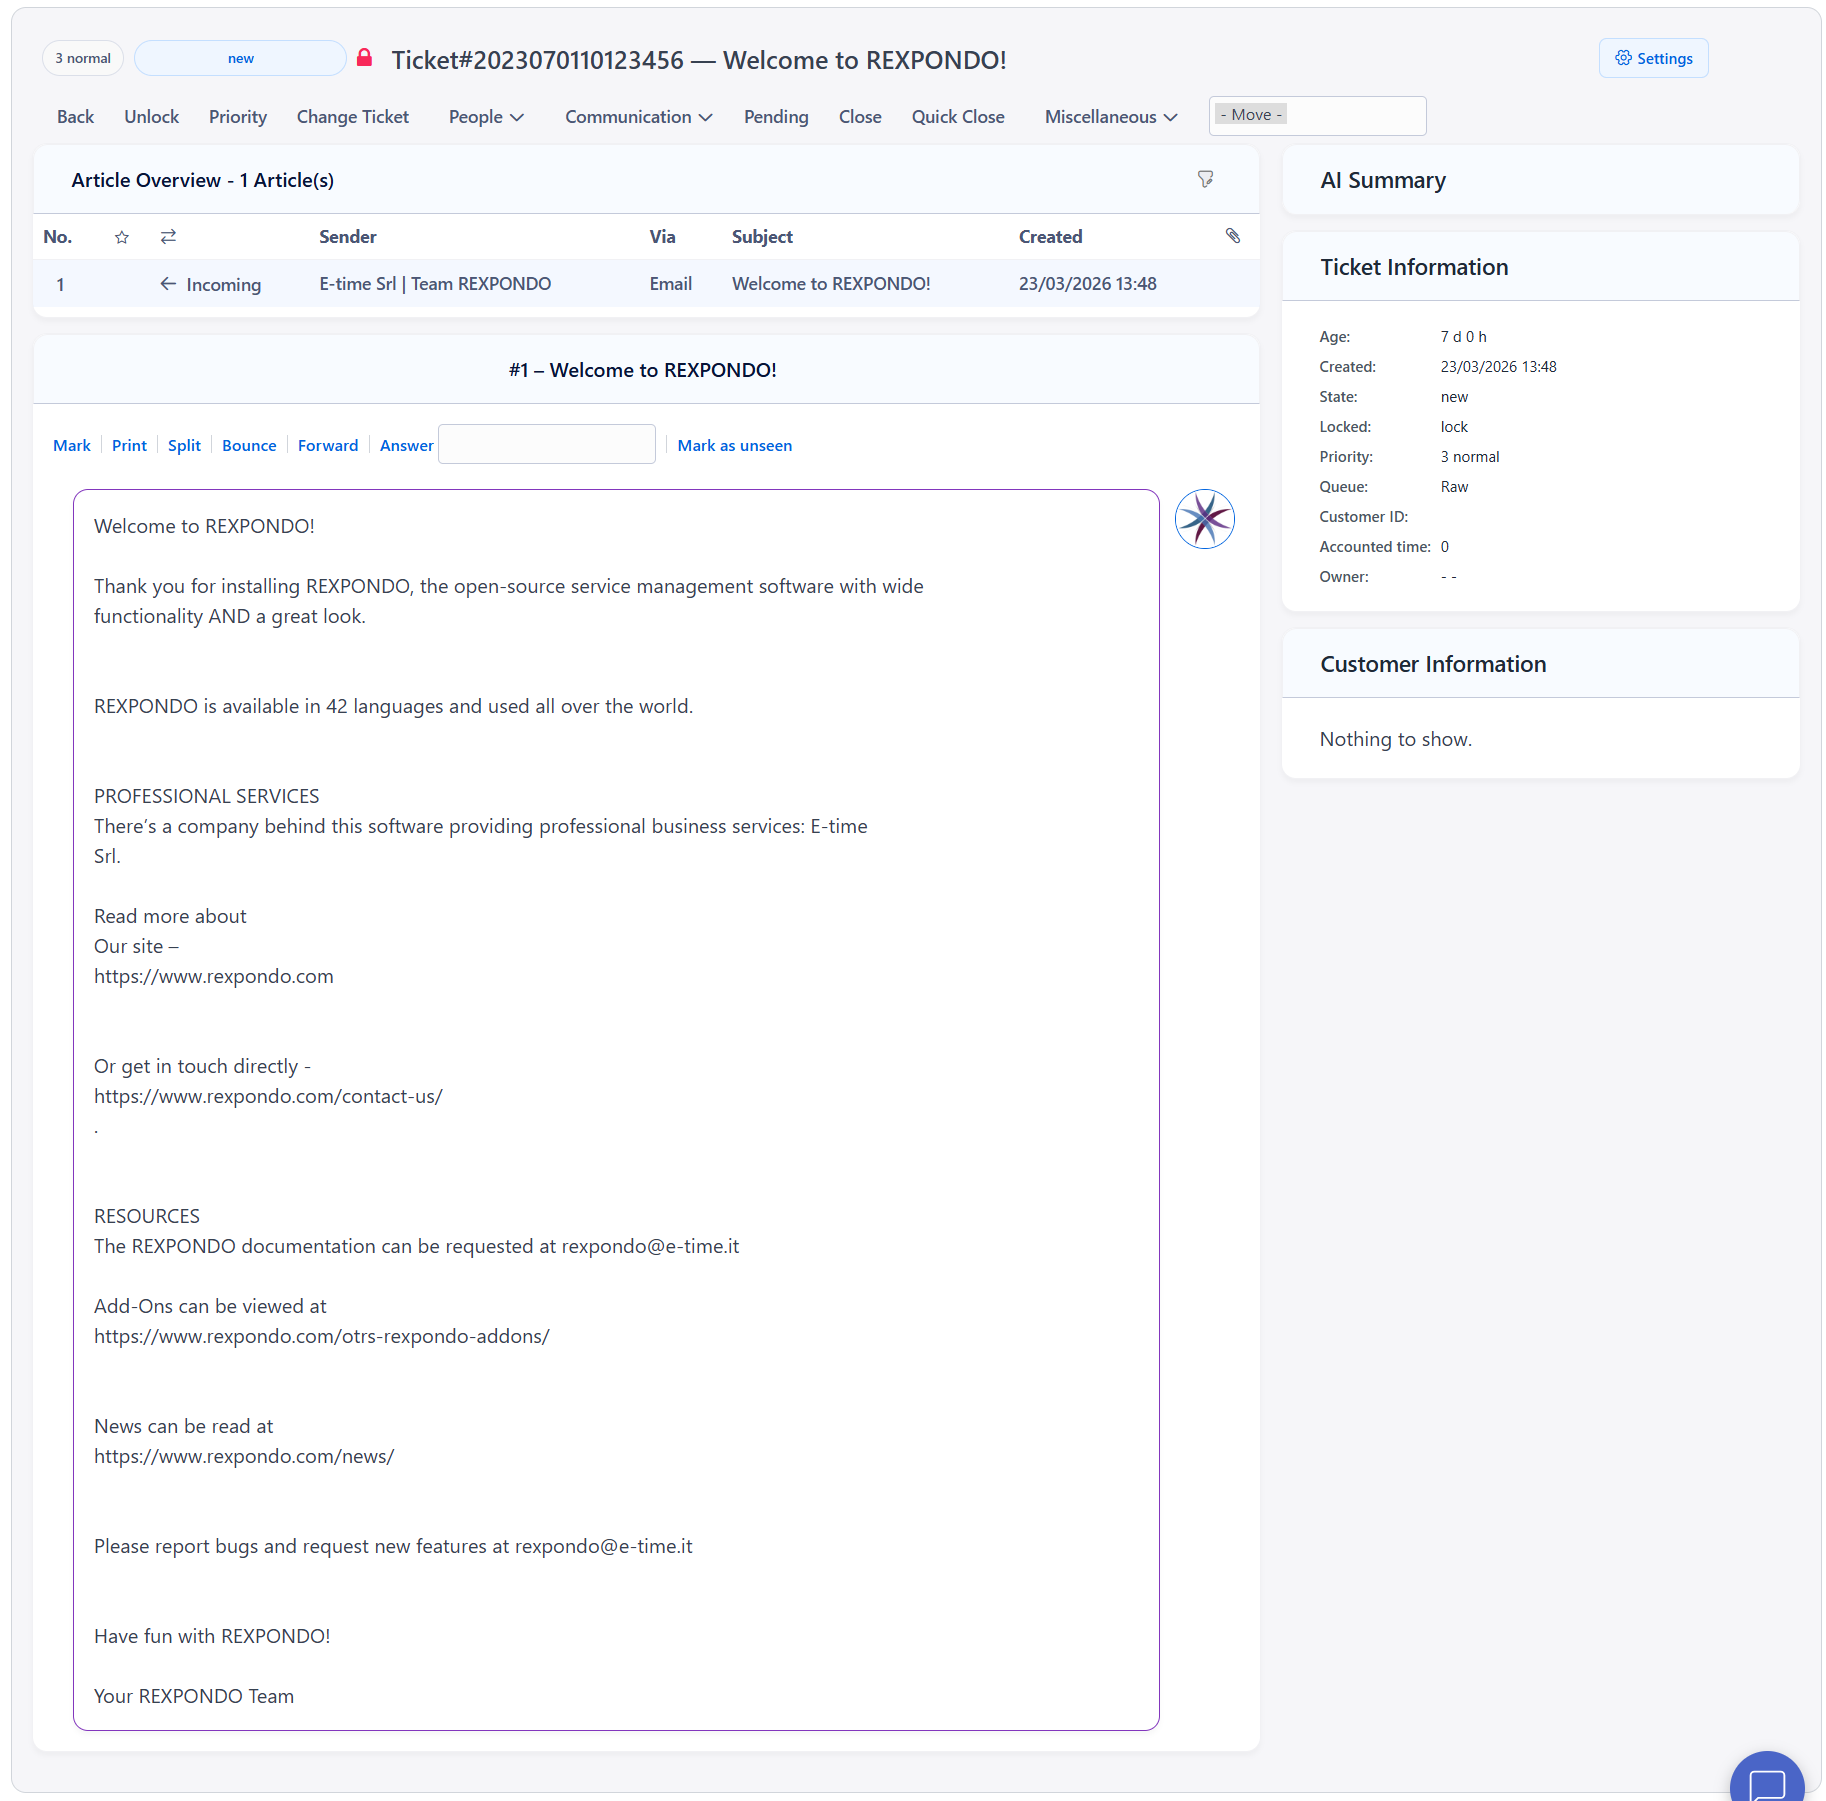The width and height of the screenshot is (1826, 1801).
Task: Click the Email via cell
Action: click(670, 284)
